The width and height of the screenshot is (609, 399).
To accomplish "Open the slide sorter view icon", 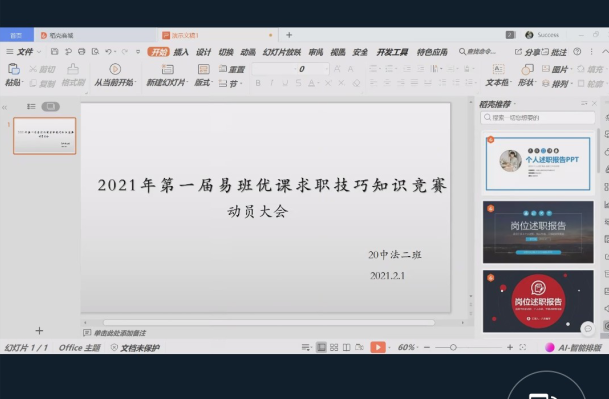I will [x=334, y=347].
